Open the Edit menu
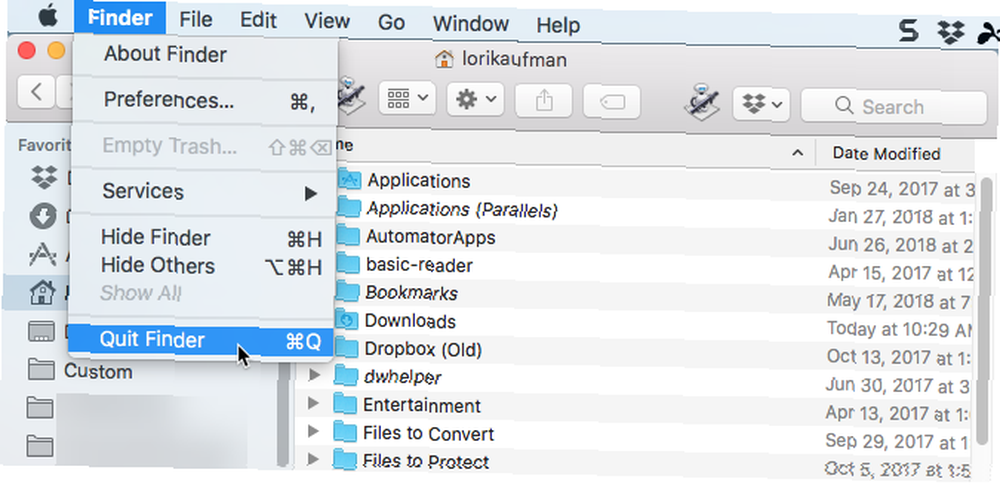The image size is (1000, 485). [x=258, y=20]
